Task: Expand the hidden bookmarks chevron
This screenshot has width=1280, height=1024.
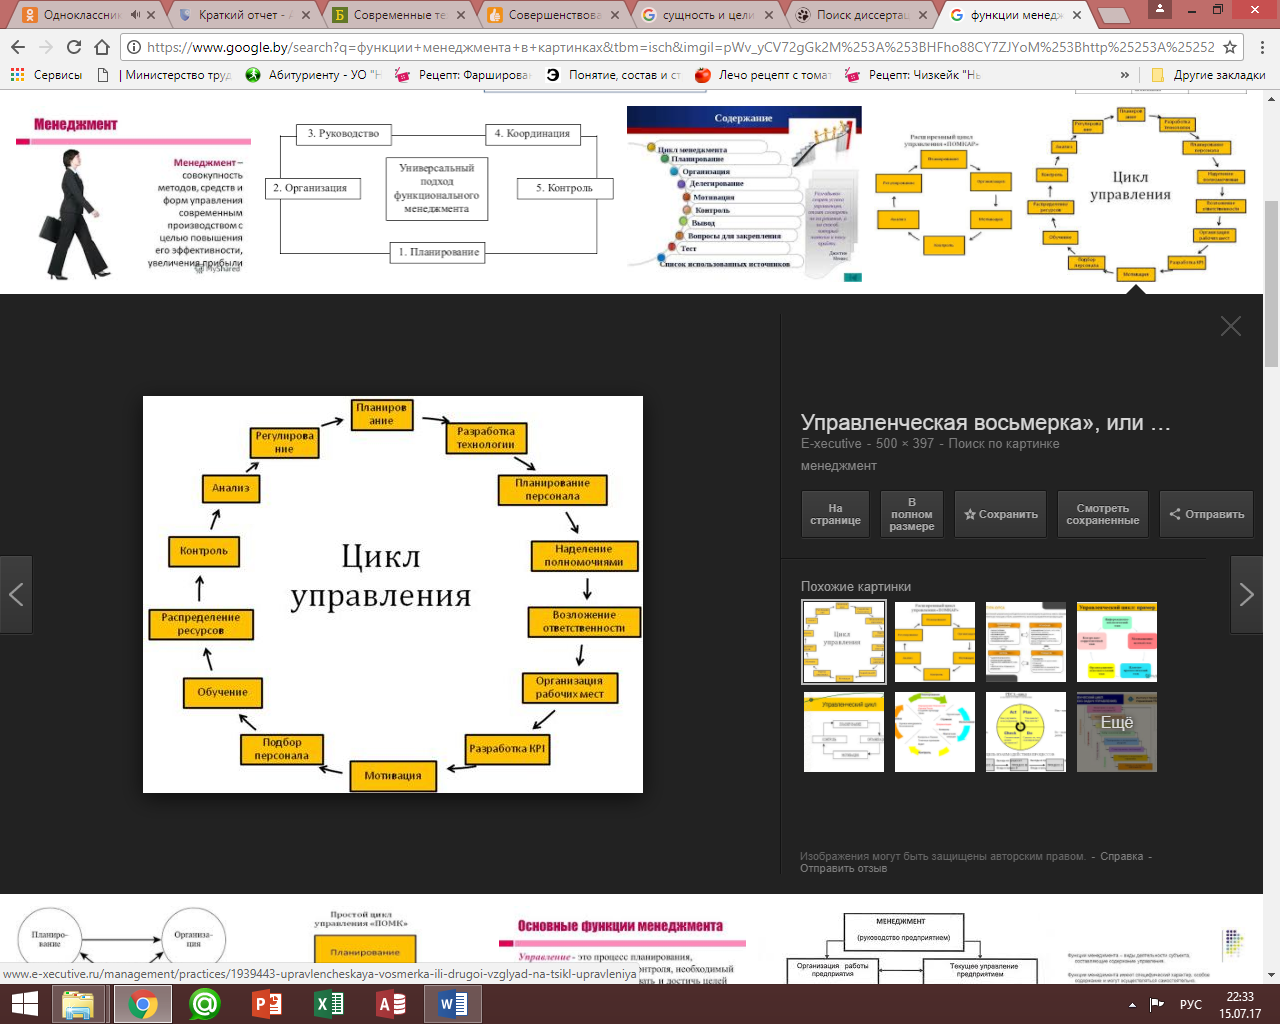Action: click(x=1125, y=75)
